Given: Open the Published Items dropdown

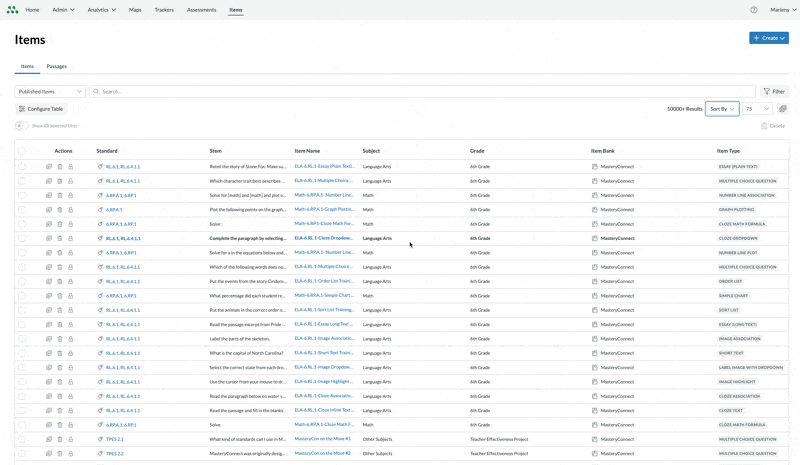Looking at the screenshot, I should tap(50, 91).
